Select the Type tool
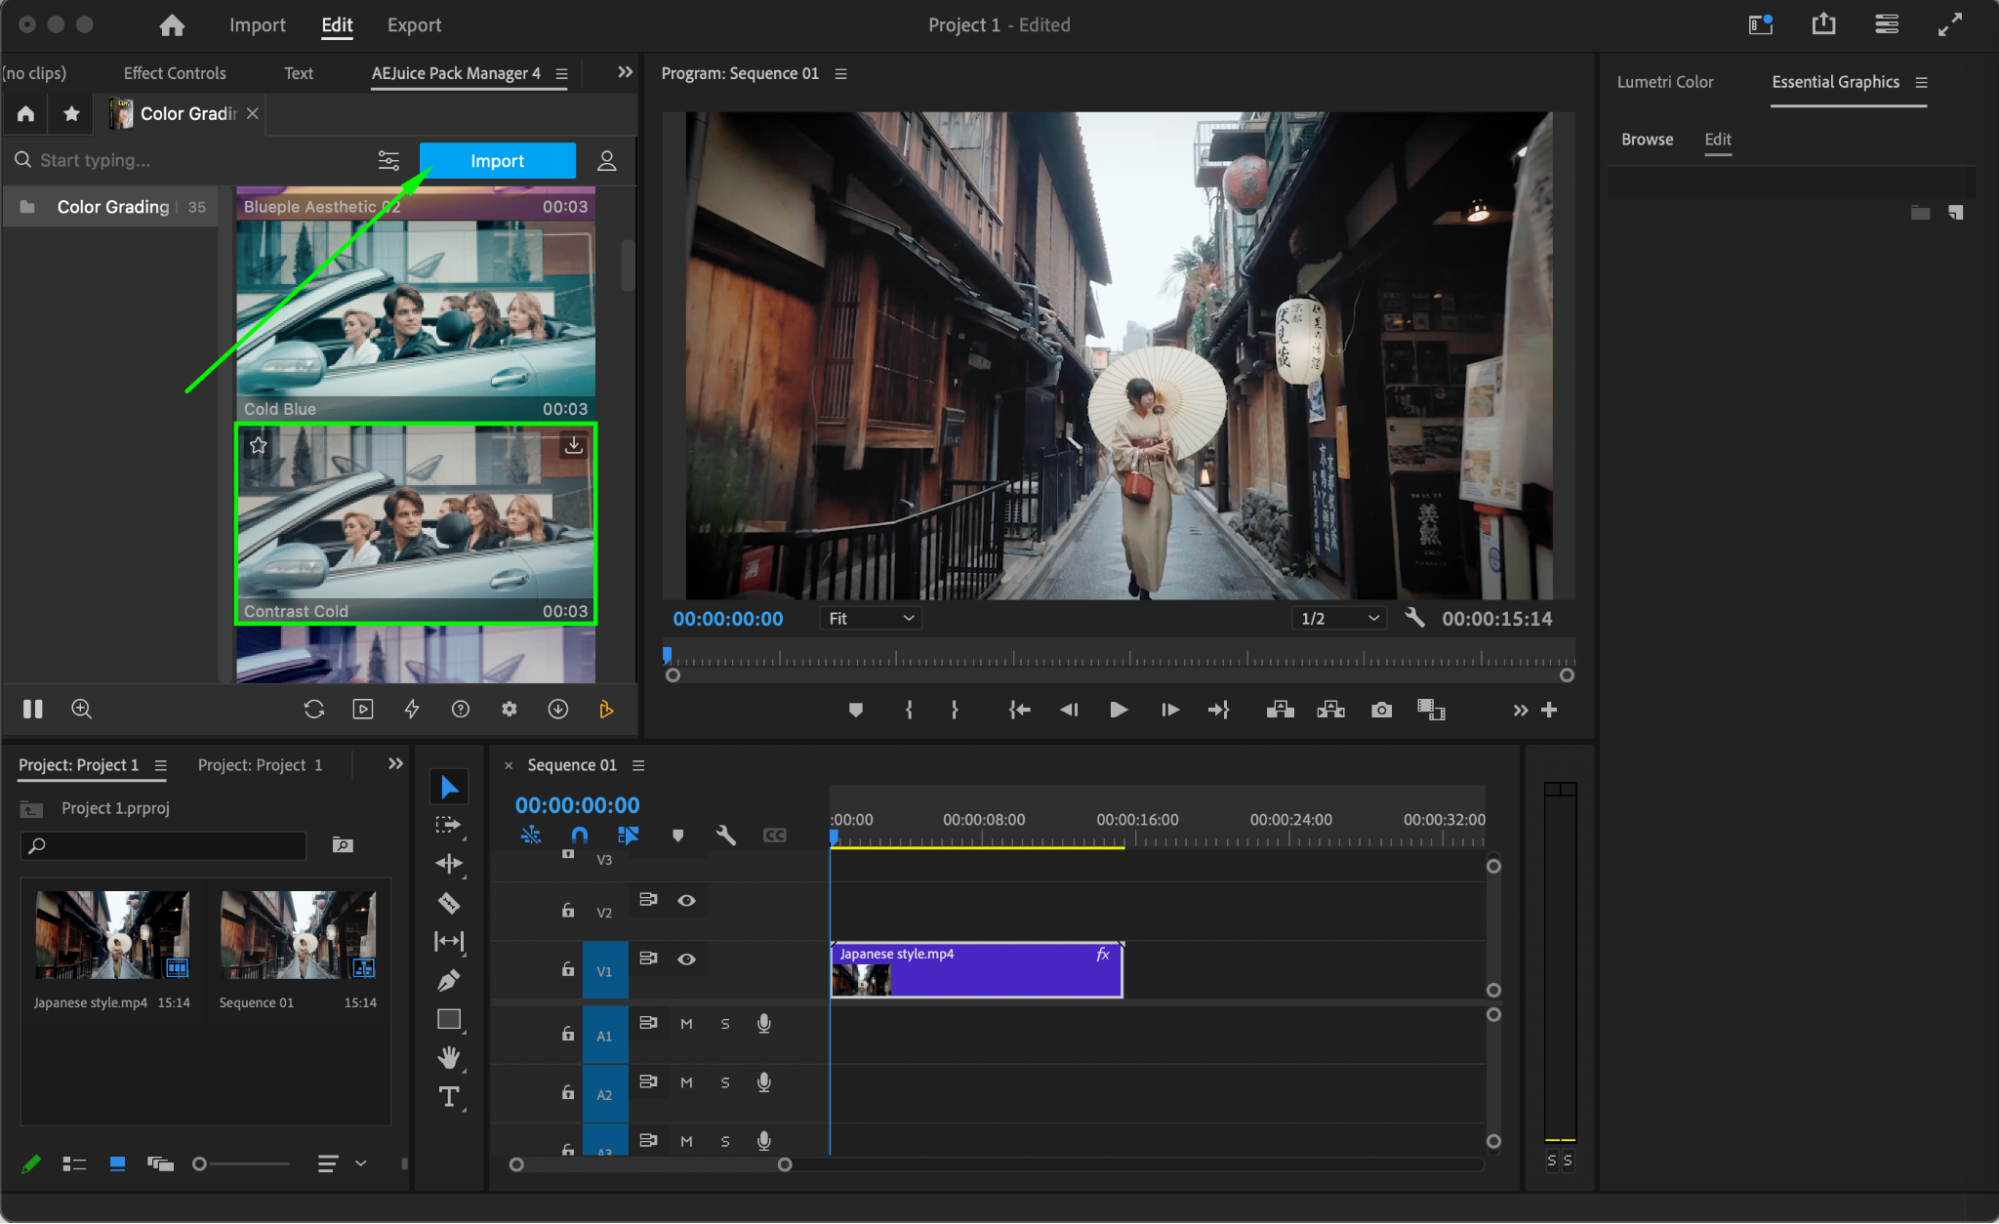Image resolution: width=1999 pixels, height=1224 pixels. pos(449,1097)
